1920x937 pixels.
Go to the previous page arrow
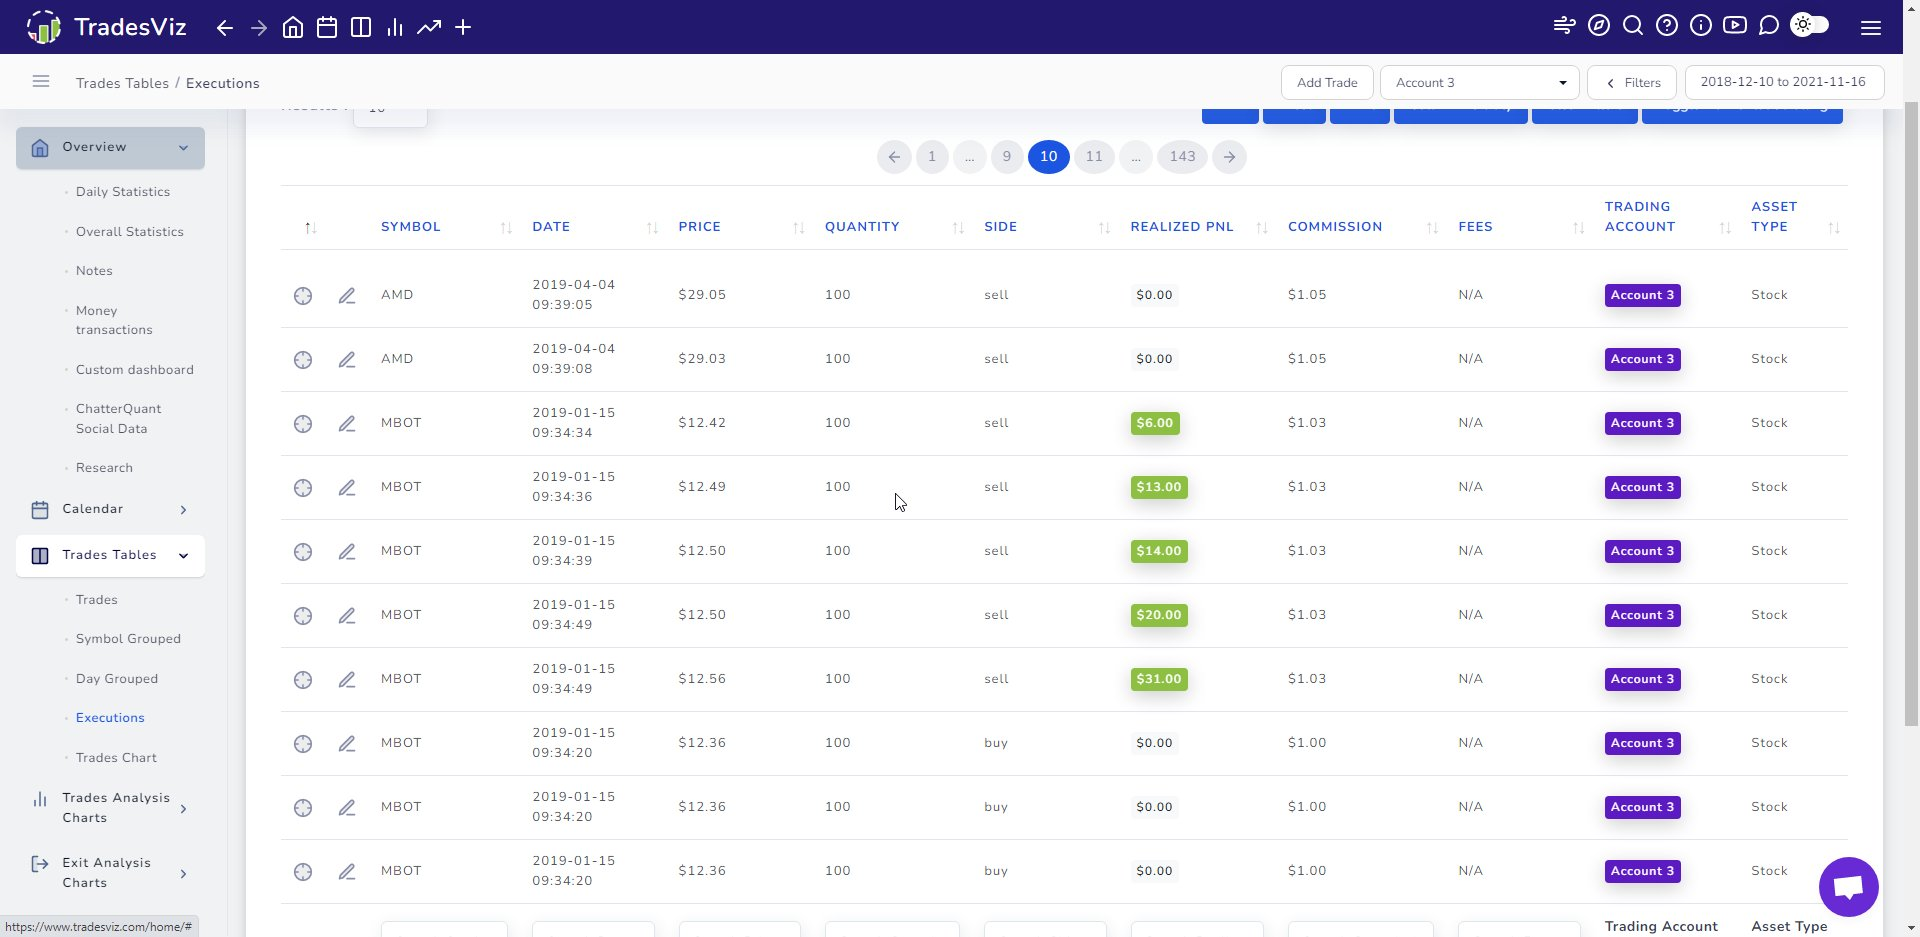click(x=894, y=157)
